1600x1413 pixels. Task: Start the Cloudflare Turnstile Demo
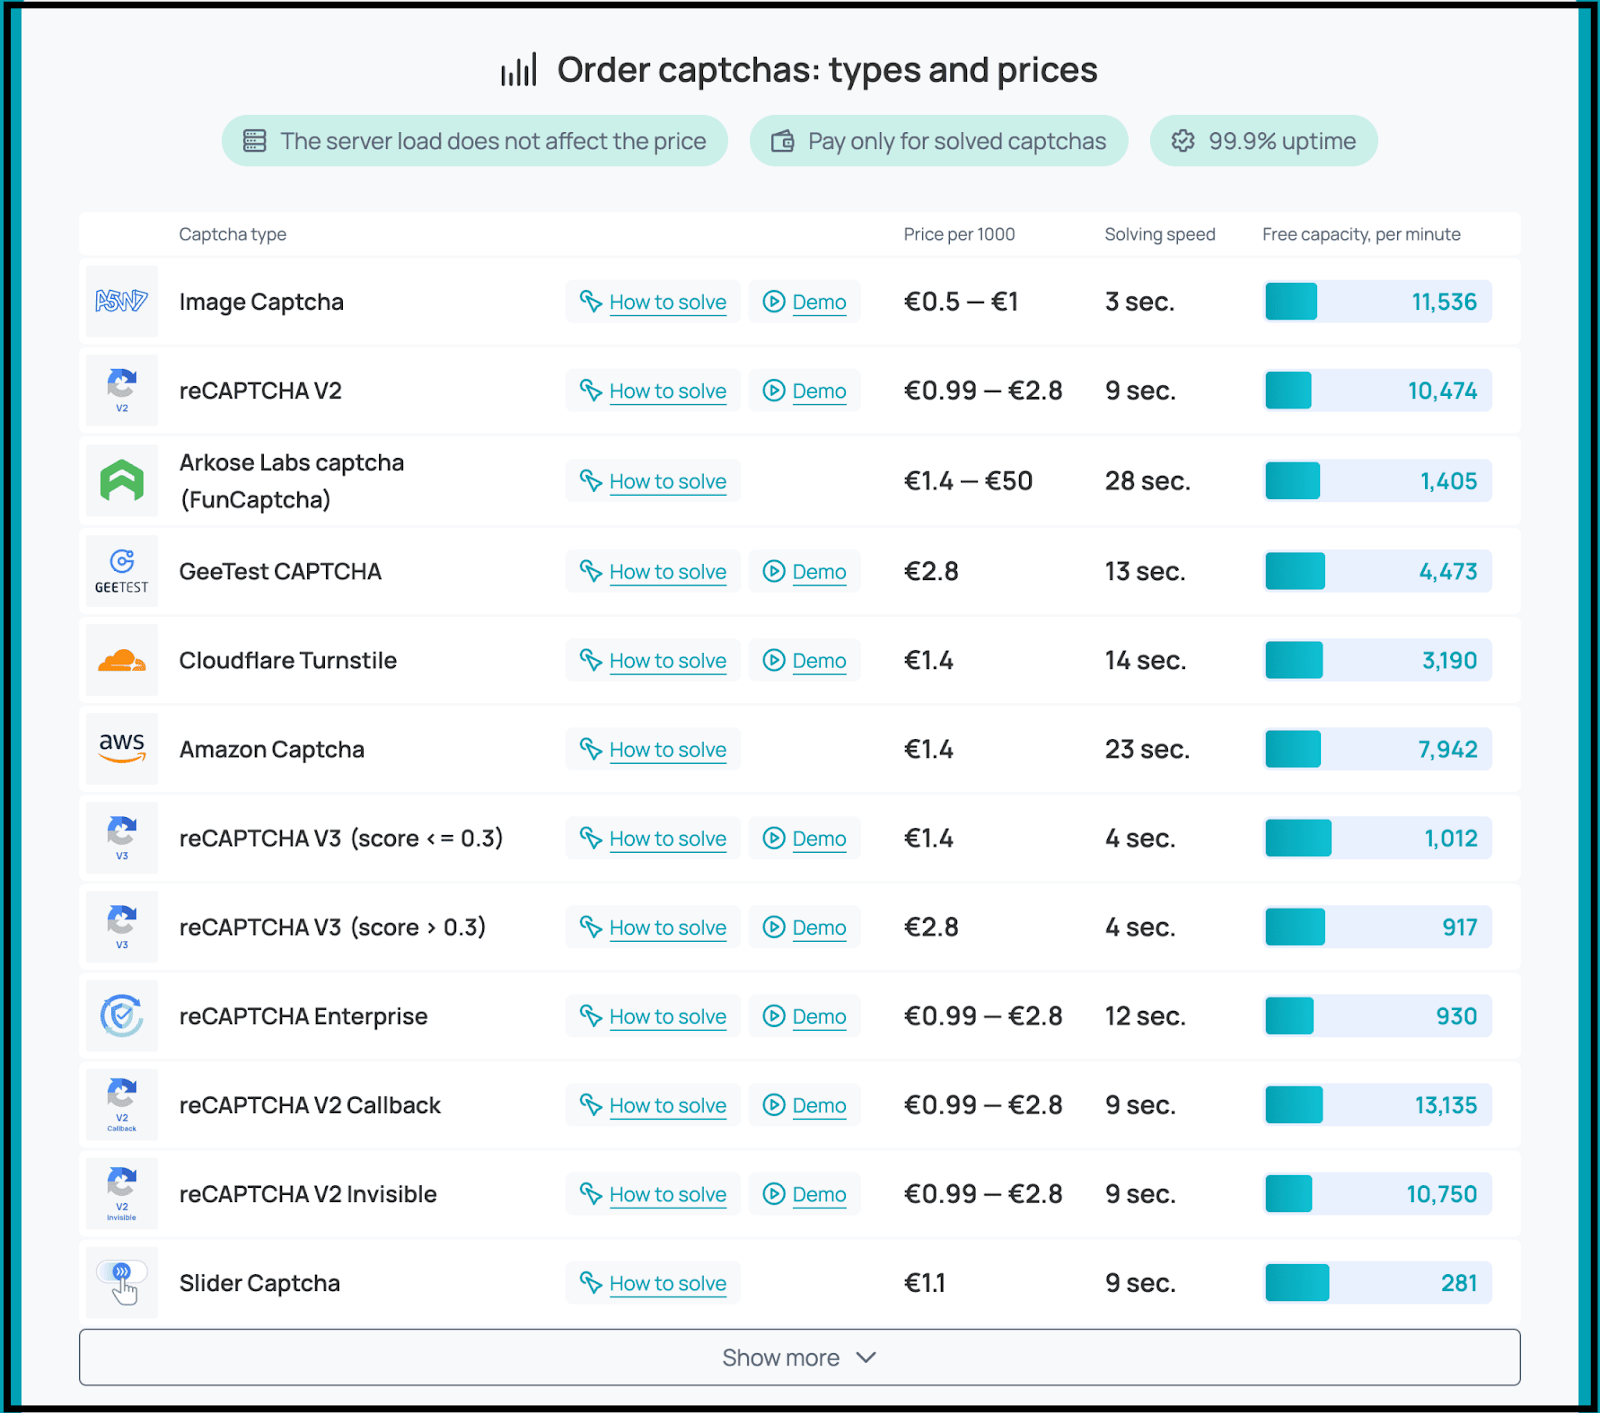(x=804, y=659)
